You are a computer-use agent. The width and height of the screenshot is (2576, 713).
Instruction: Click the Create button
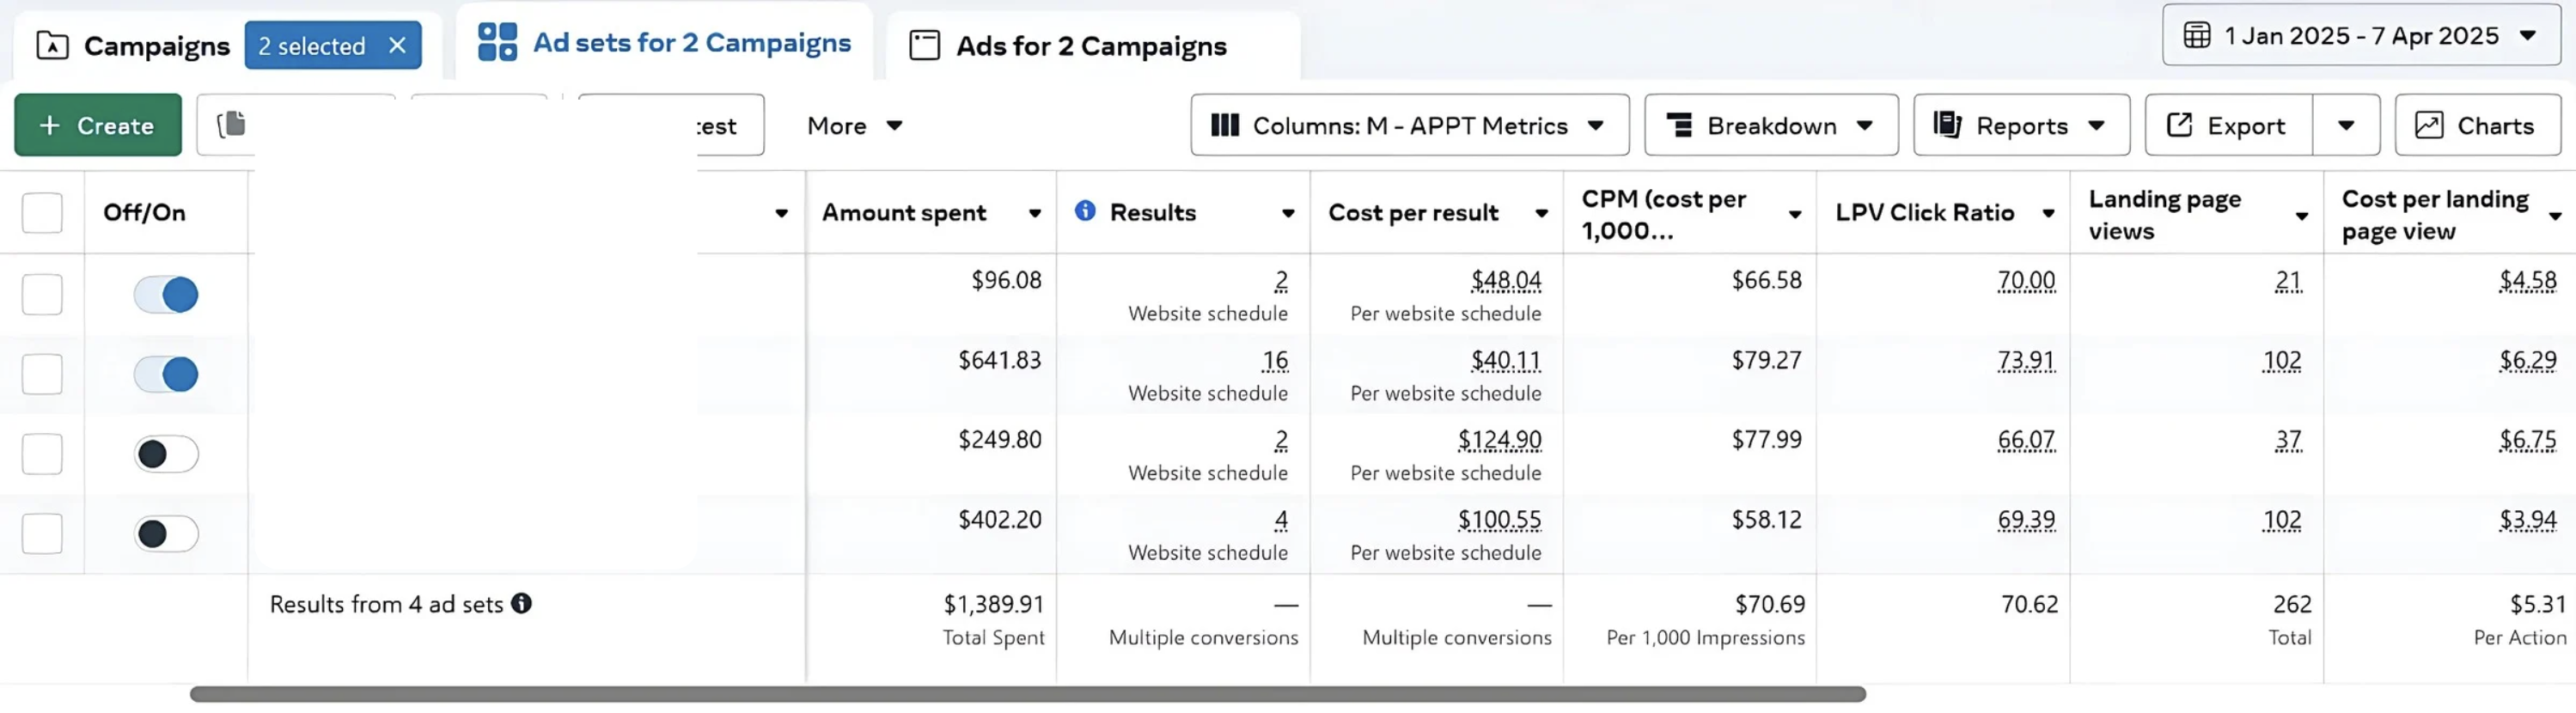(x=98, y=125)
